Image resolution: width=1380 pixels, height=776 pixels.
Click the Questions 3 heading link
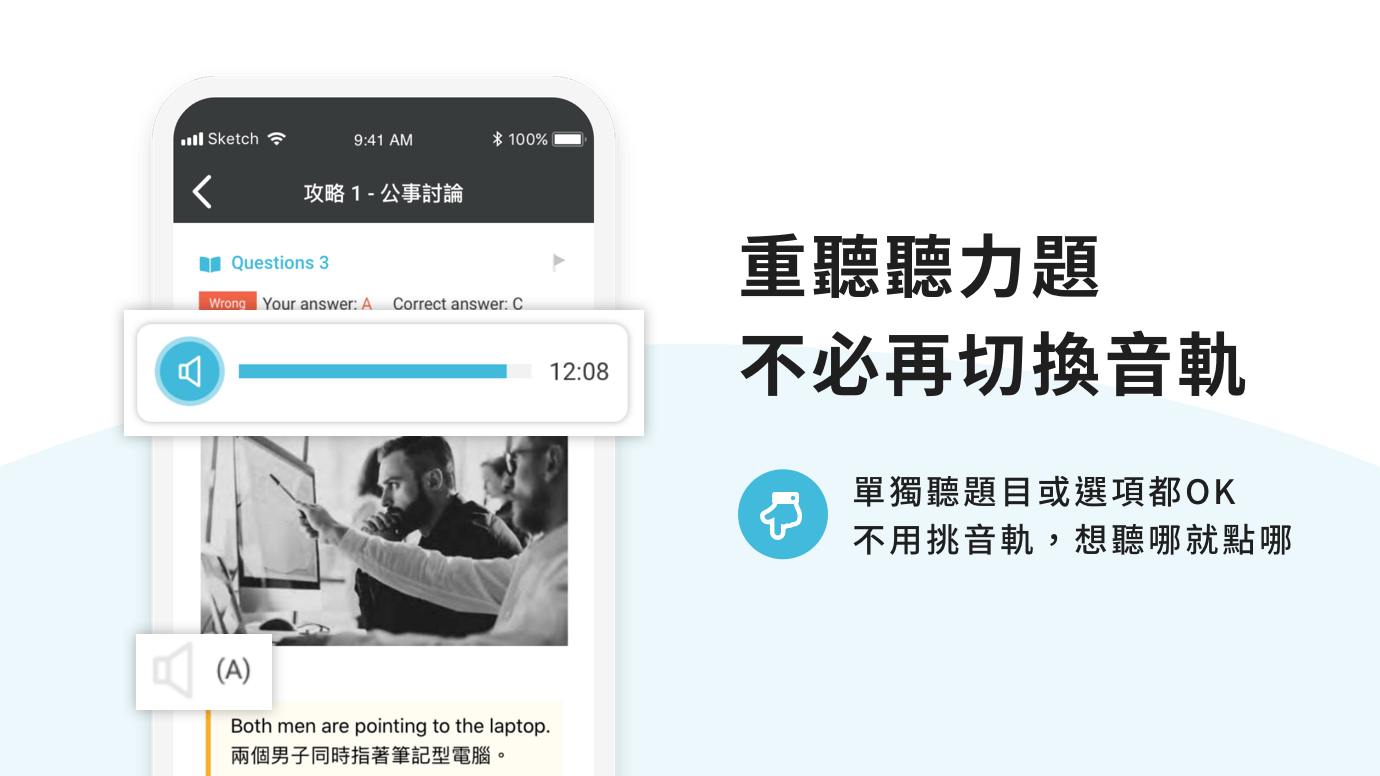(x=280, y=263)
